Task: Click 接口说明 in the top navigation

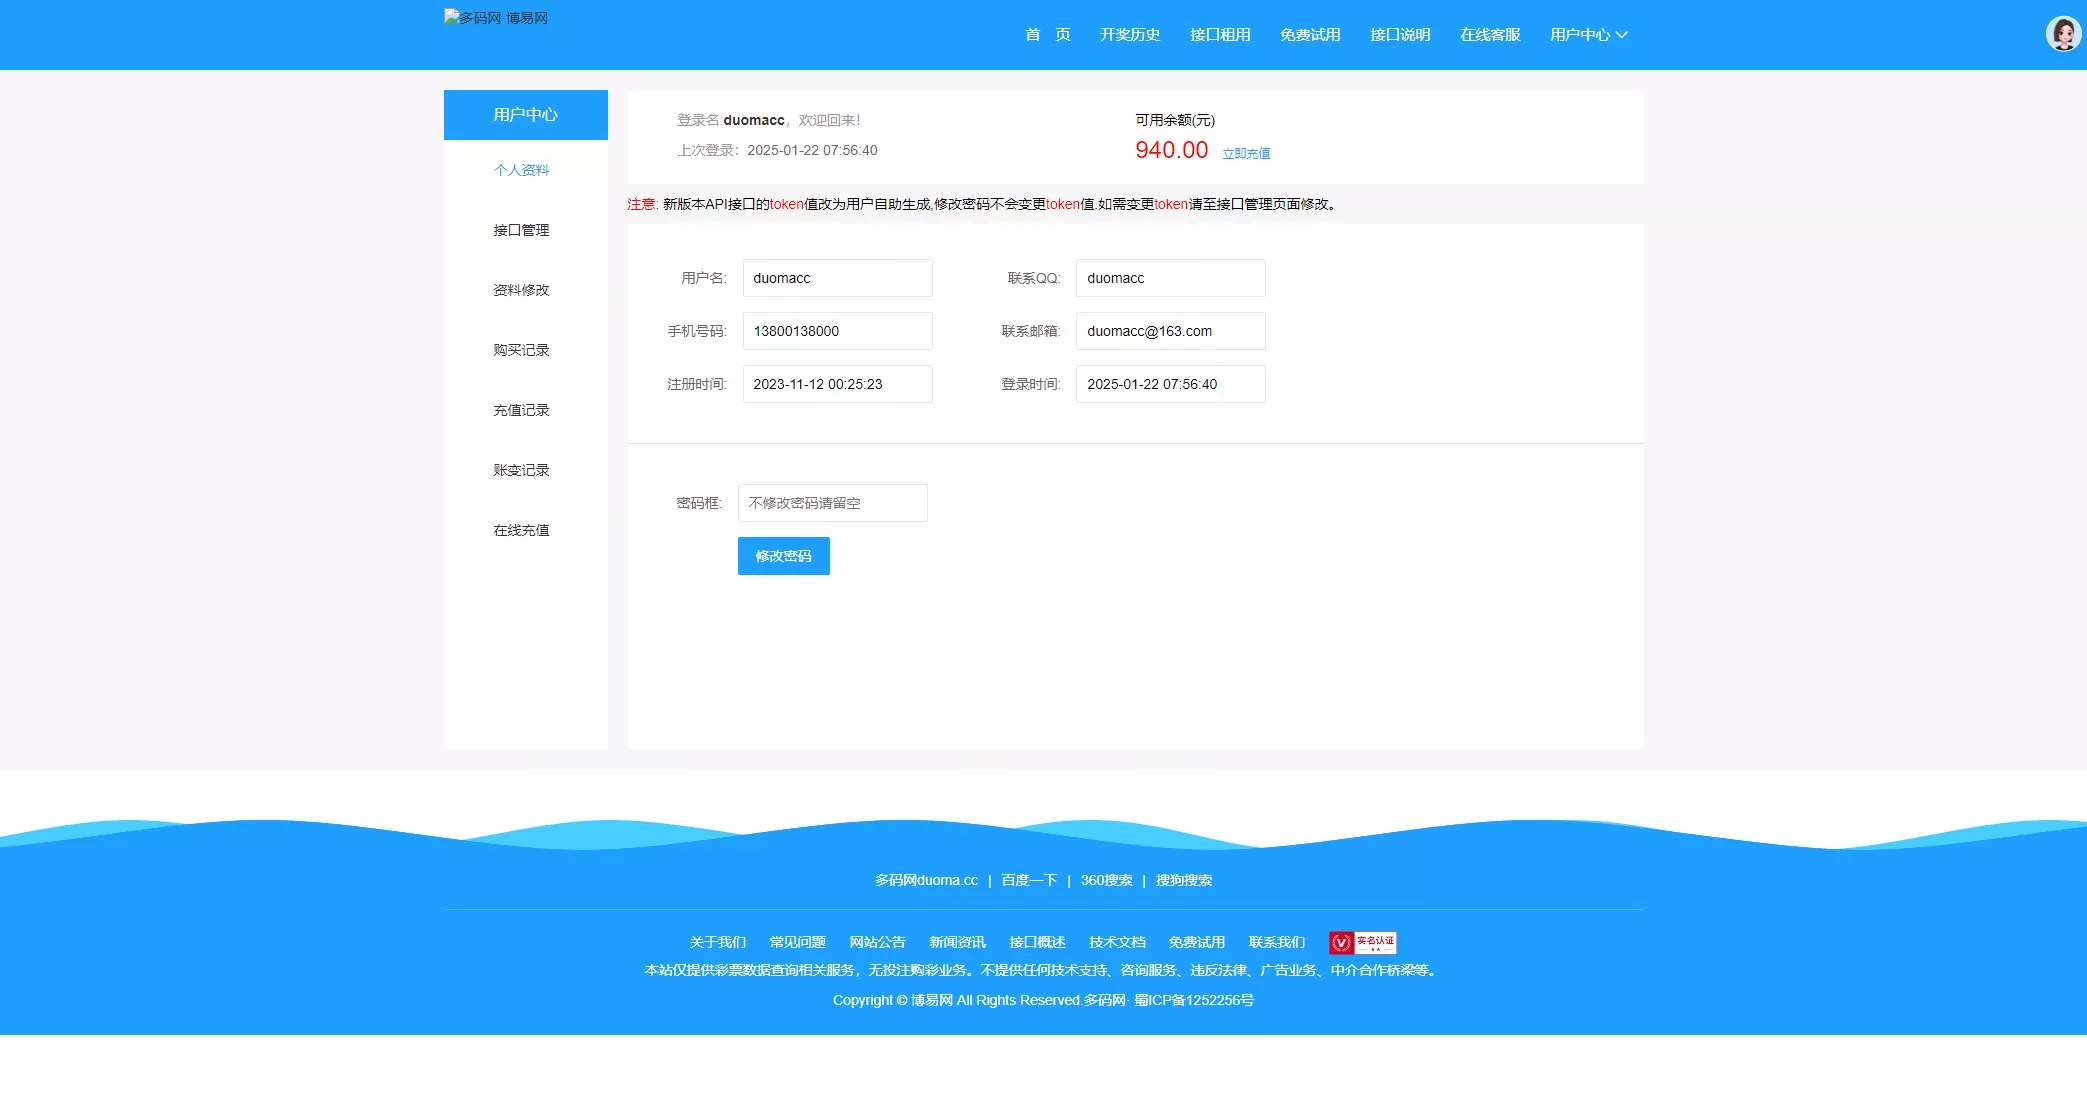Action: click(x=1399, y=34)
